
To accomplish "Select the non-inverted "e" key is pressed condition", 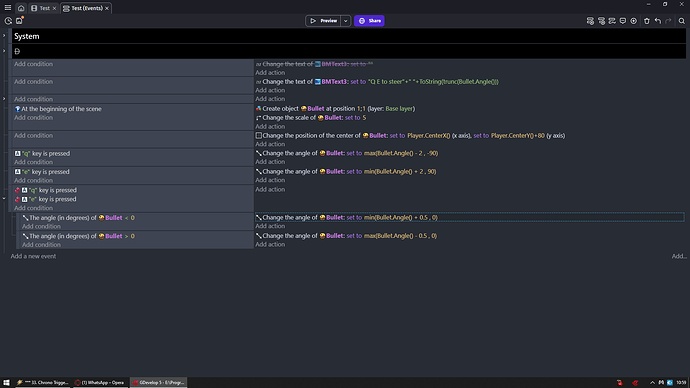I will (42, 172).
